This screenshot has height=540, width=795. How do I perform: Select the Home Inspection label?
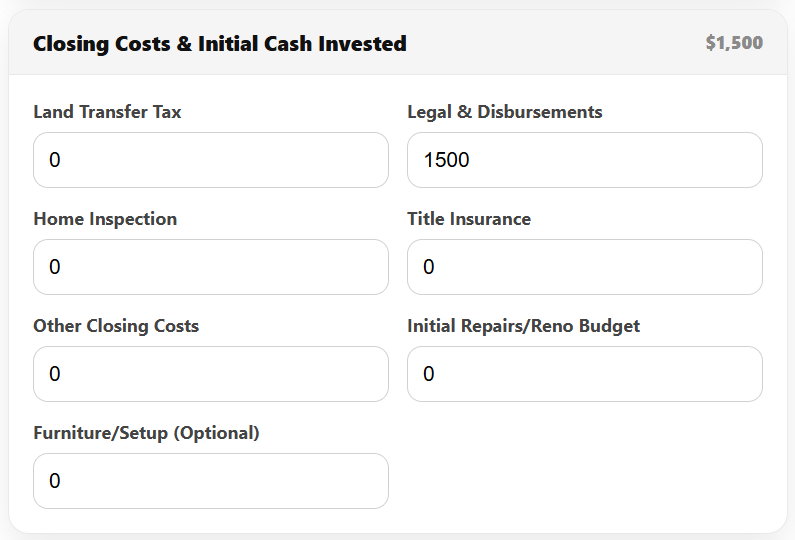pyautogui.click(x=105, y=219)
